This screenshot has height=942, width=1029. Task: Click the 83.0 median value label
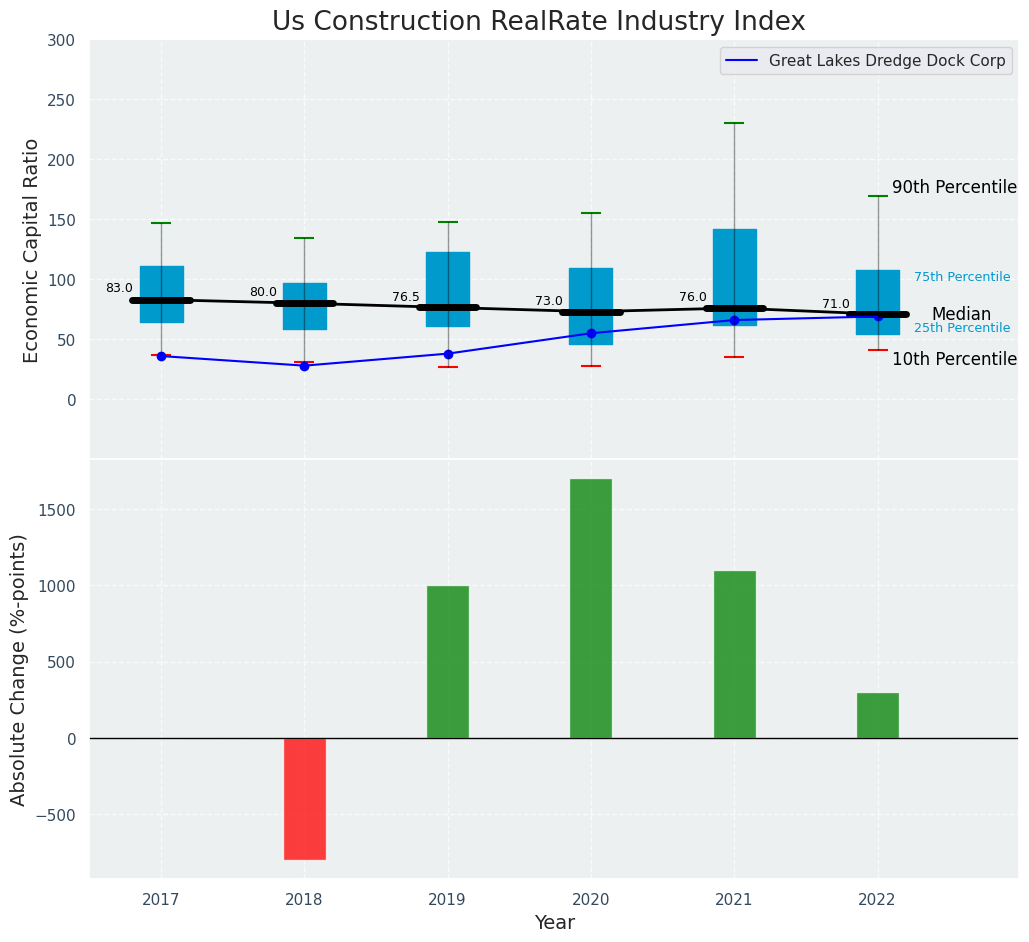[119, 288]
